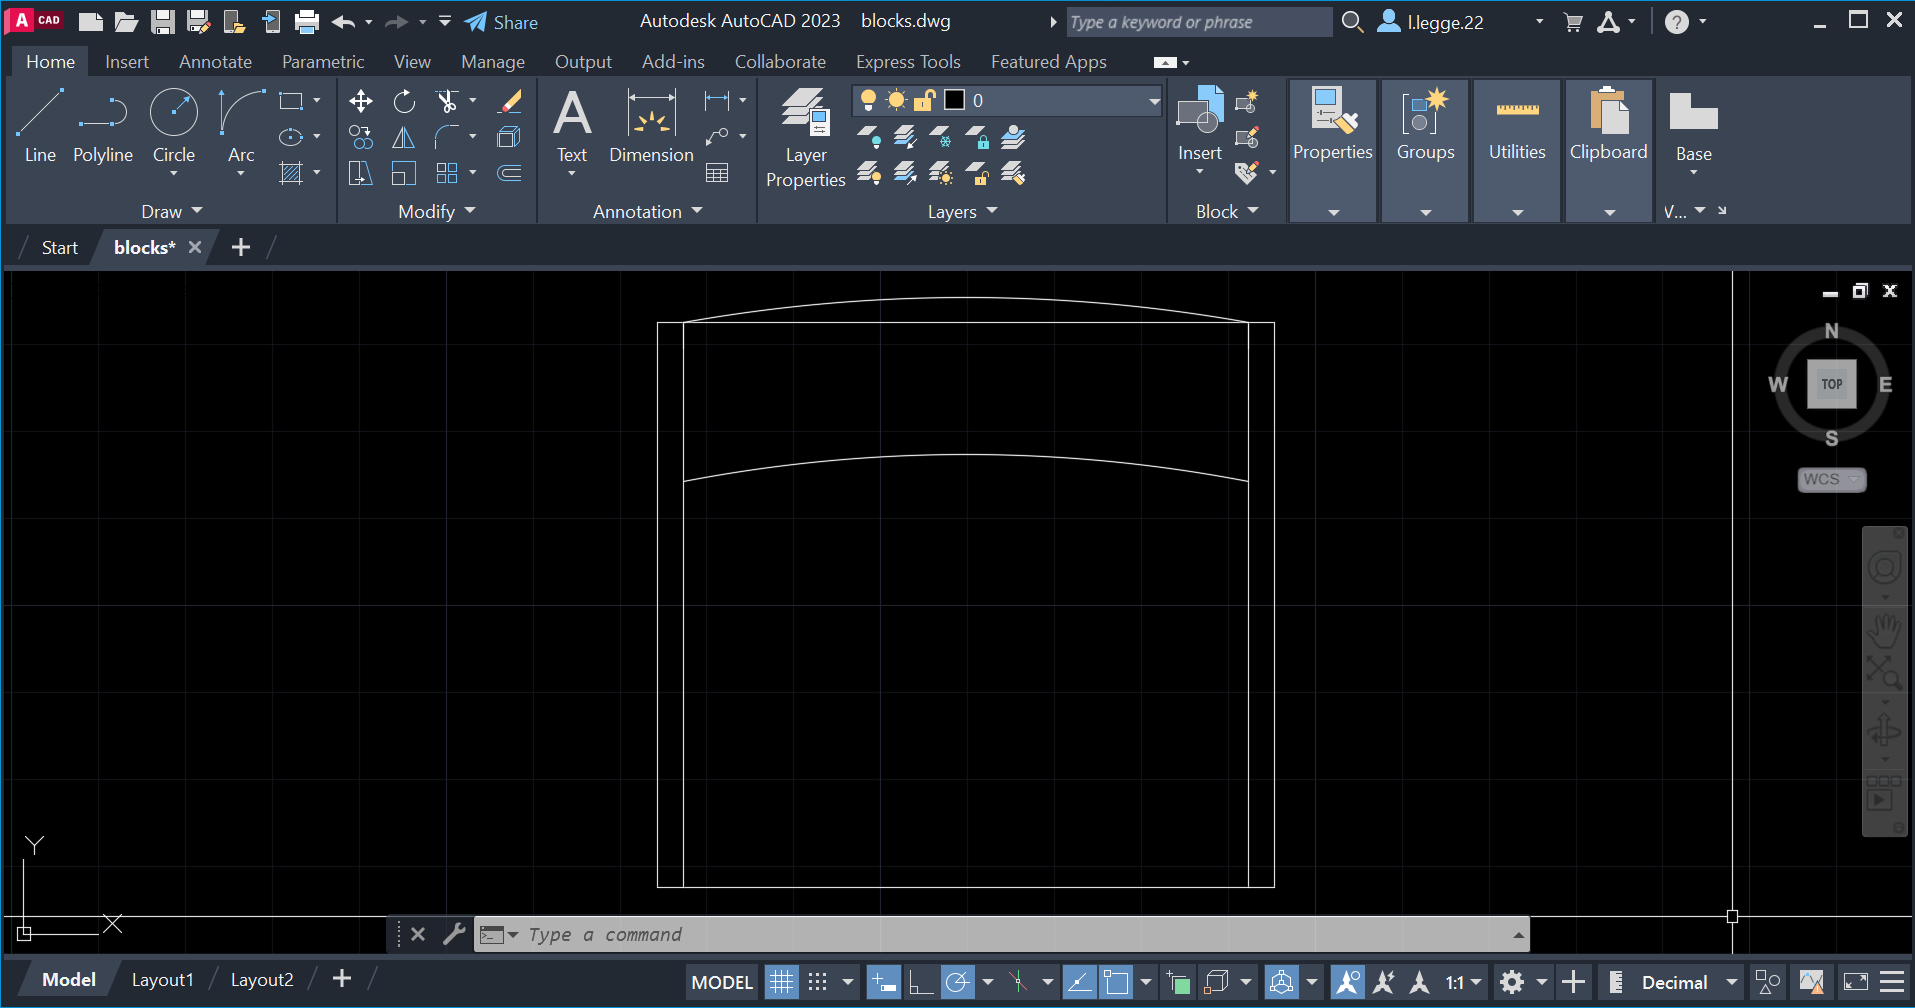Open the Decimal units dropdown

1689,982
